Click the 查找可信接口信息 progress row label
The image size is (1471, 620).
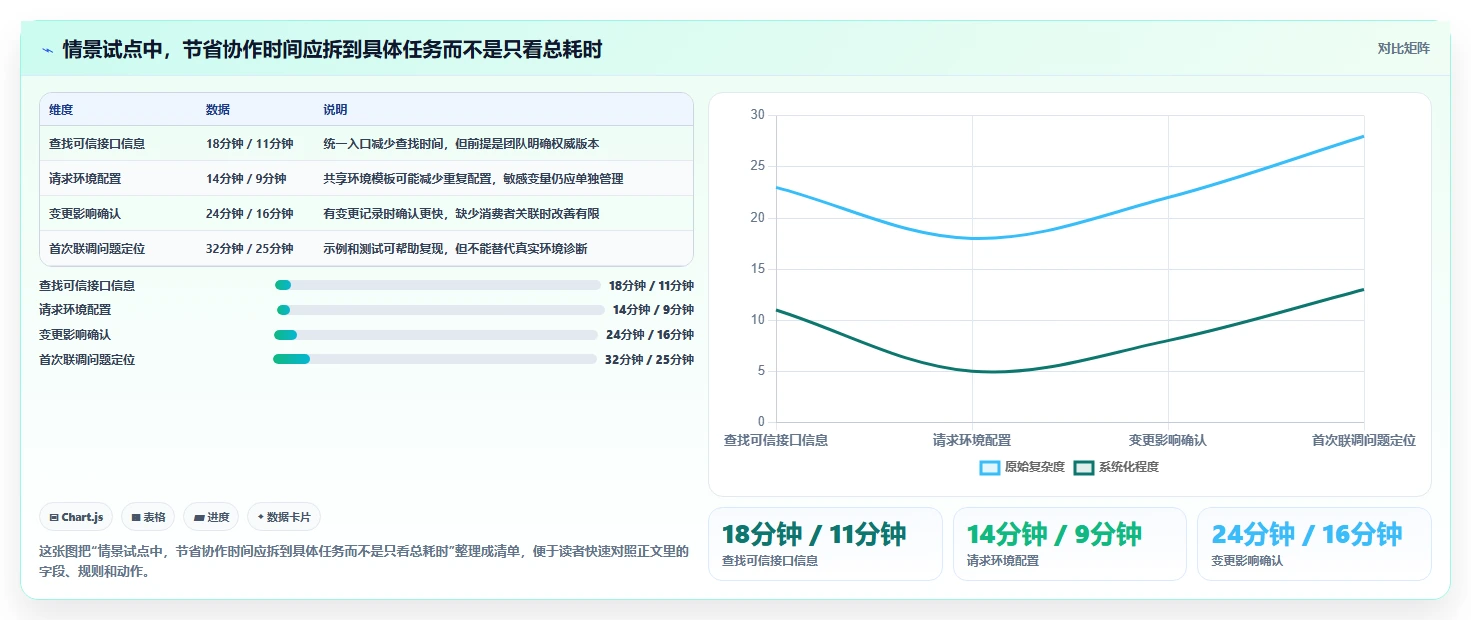87,285
